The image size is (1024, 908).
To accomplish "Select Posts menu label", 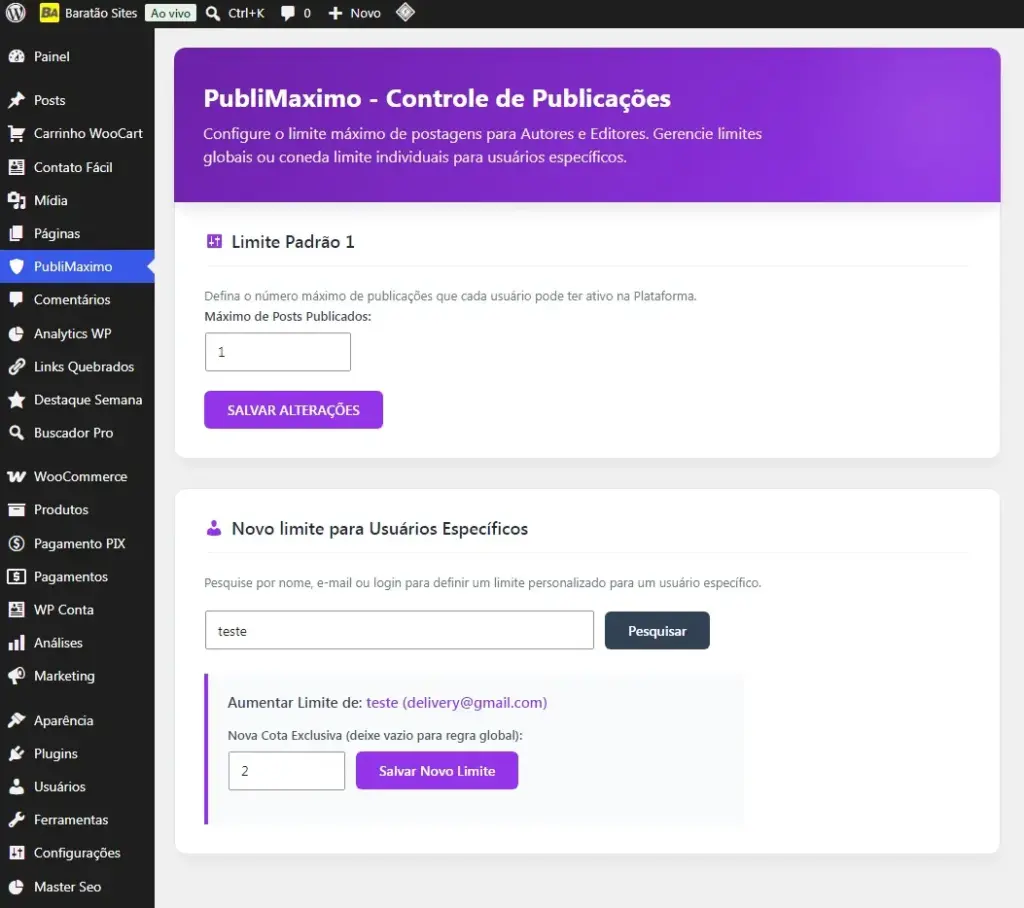I will tap(50, 100).
